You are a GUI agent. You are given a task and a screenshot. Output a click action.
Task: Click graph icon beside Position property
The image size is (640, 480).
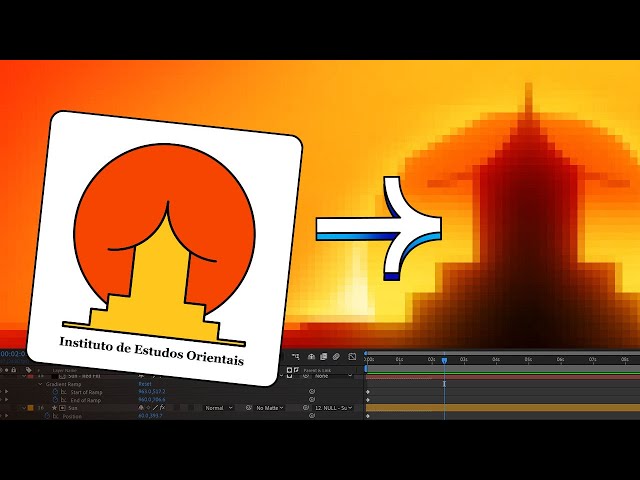55,416
